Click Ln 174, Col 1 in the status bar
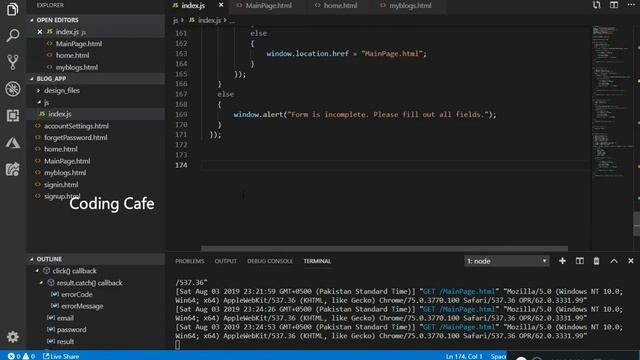The image size is (640, 360). point(464,356)
